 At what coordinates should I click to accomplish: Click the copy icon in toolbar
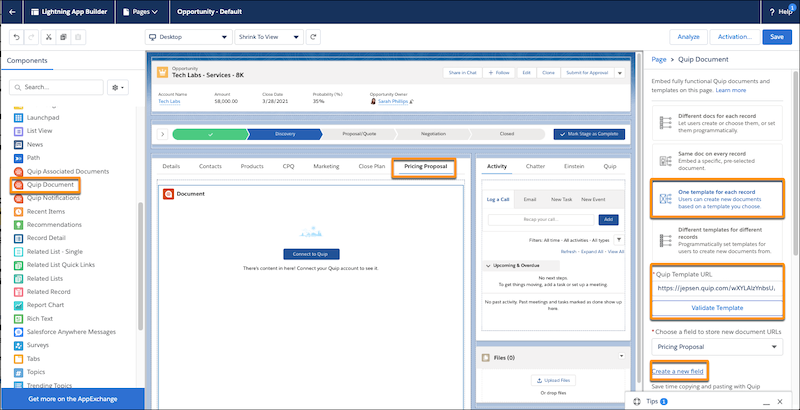63,37
